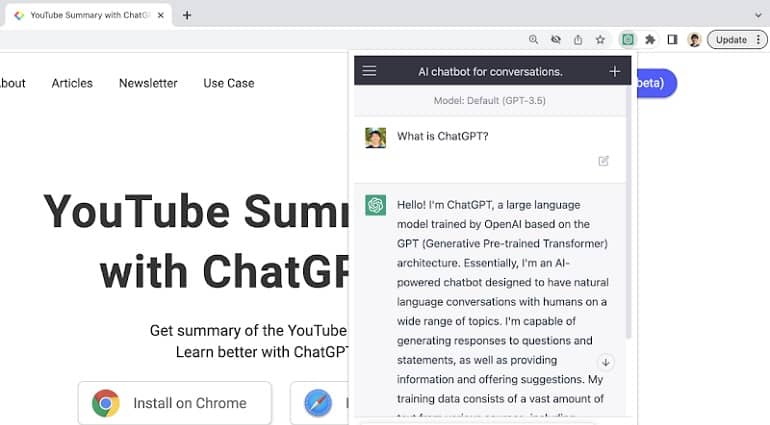Bookmark this page with the star icon
770x425 pixels.
(600, 40)
